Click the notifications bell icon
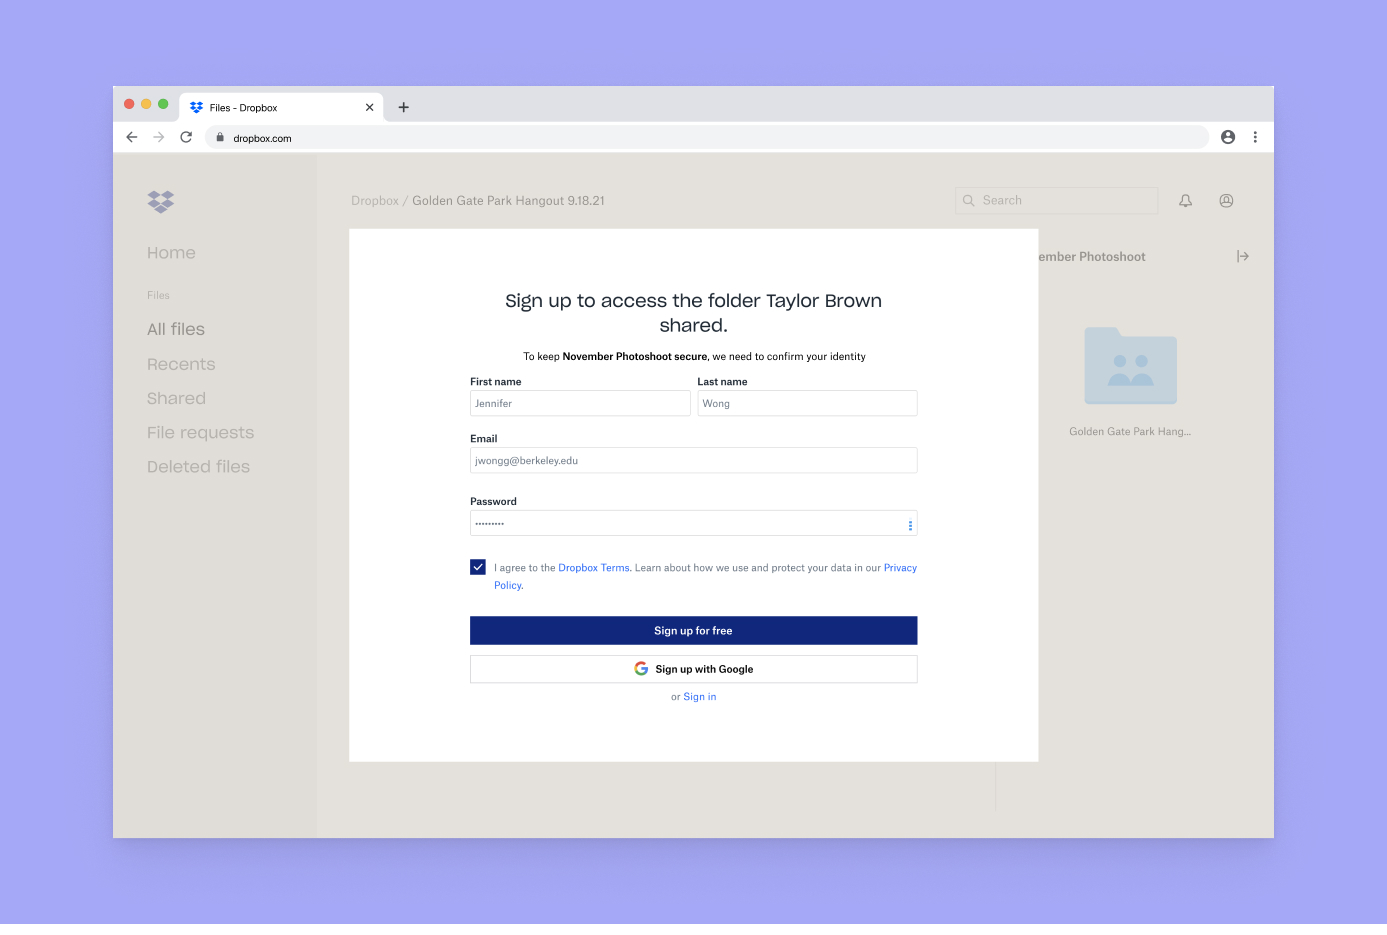The image size is (1387, 935). coord(1186,201)
